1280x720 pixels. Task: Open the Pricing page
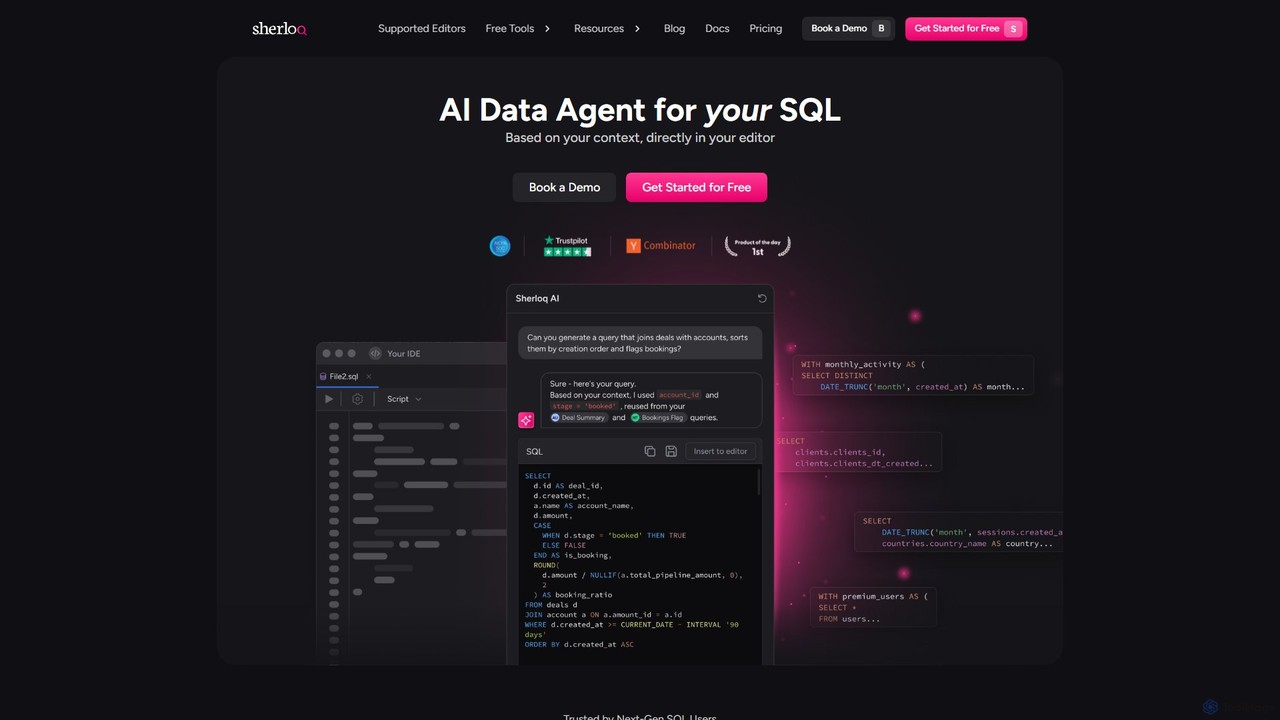click(x=766, y=29)
